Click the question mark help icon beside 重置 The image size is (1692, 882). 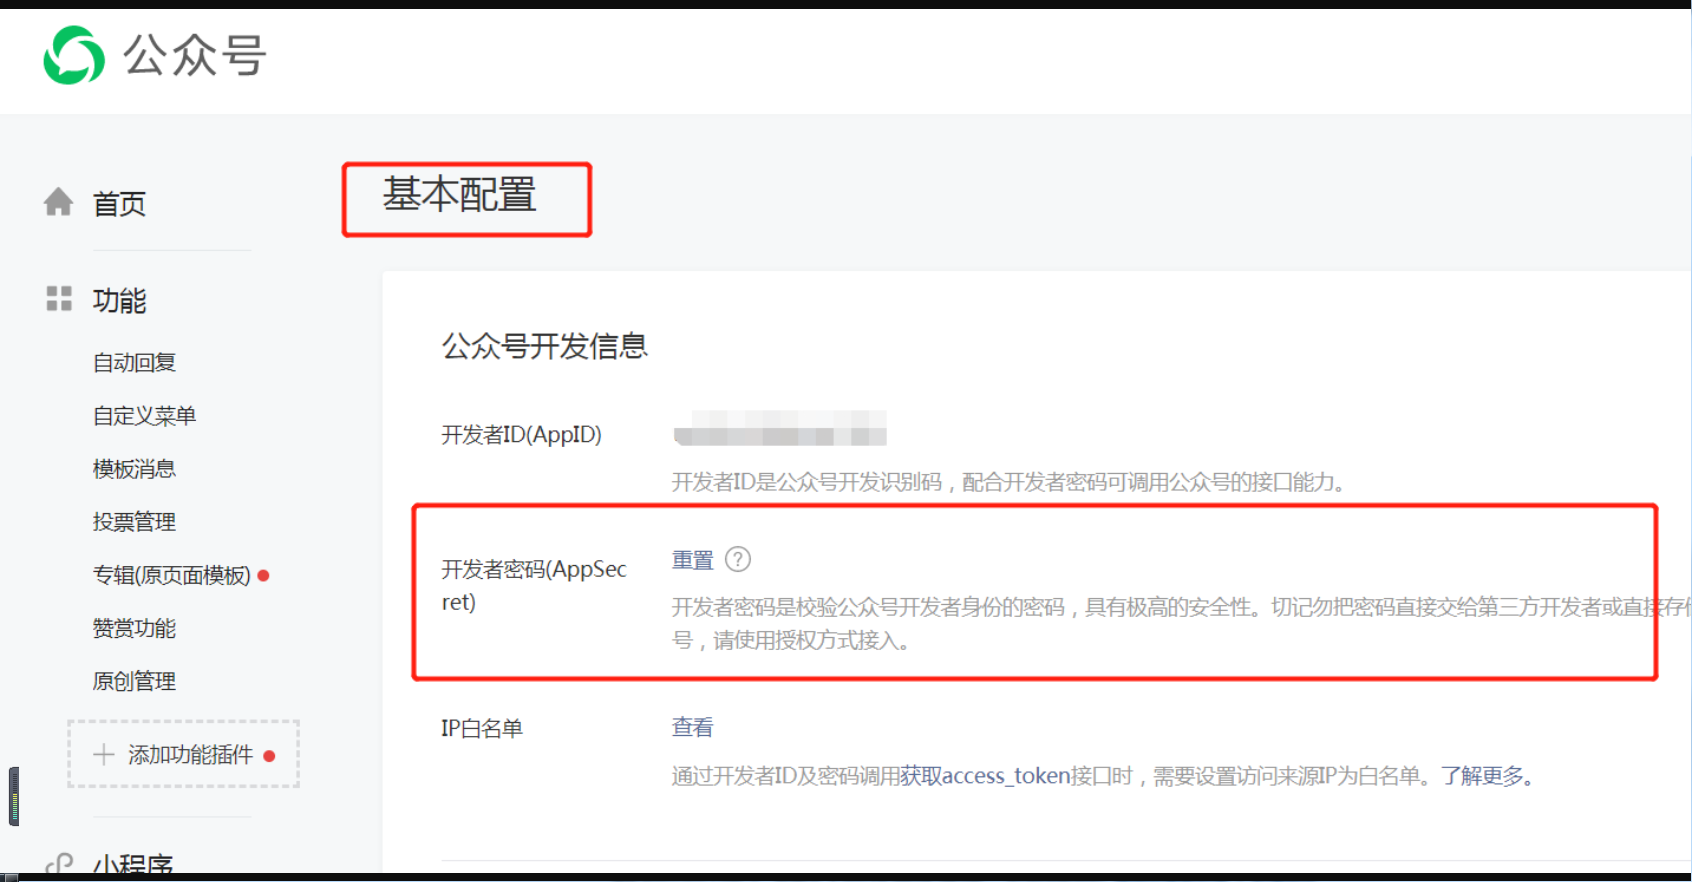[738, 559]
